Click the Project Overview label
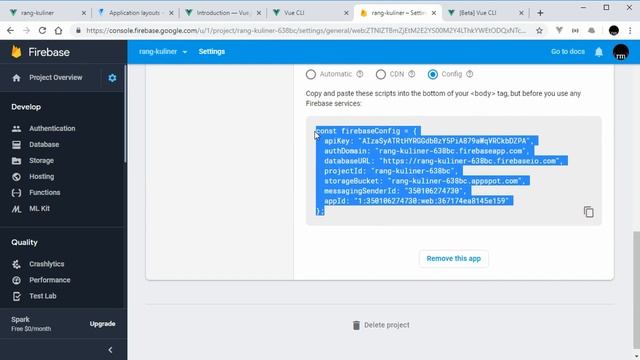 point(56,78)
